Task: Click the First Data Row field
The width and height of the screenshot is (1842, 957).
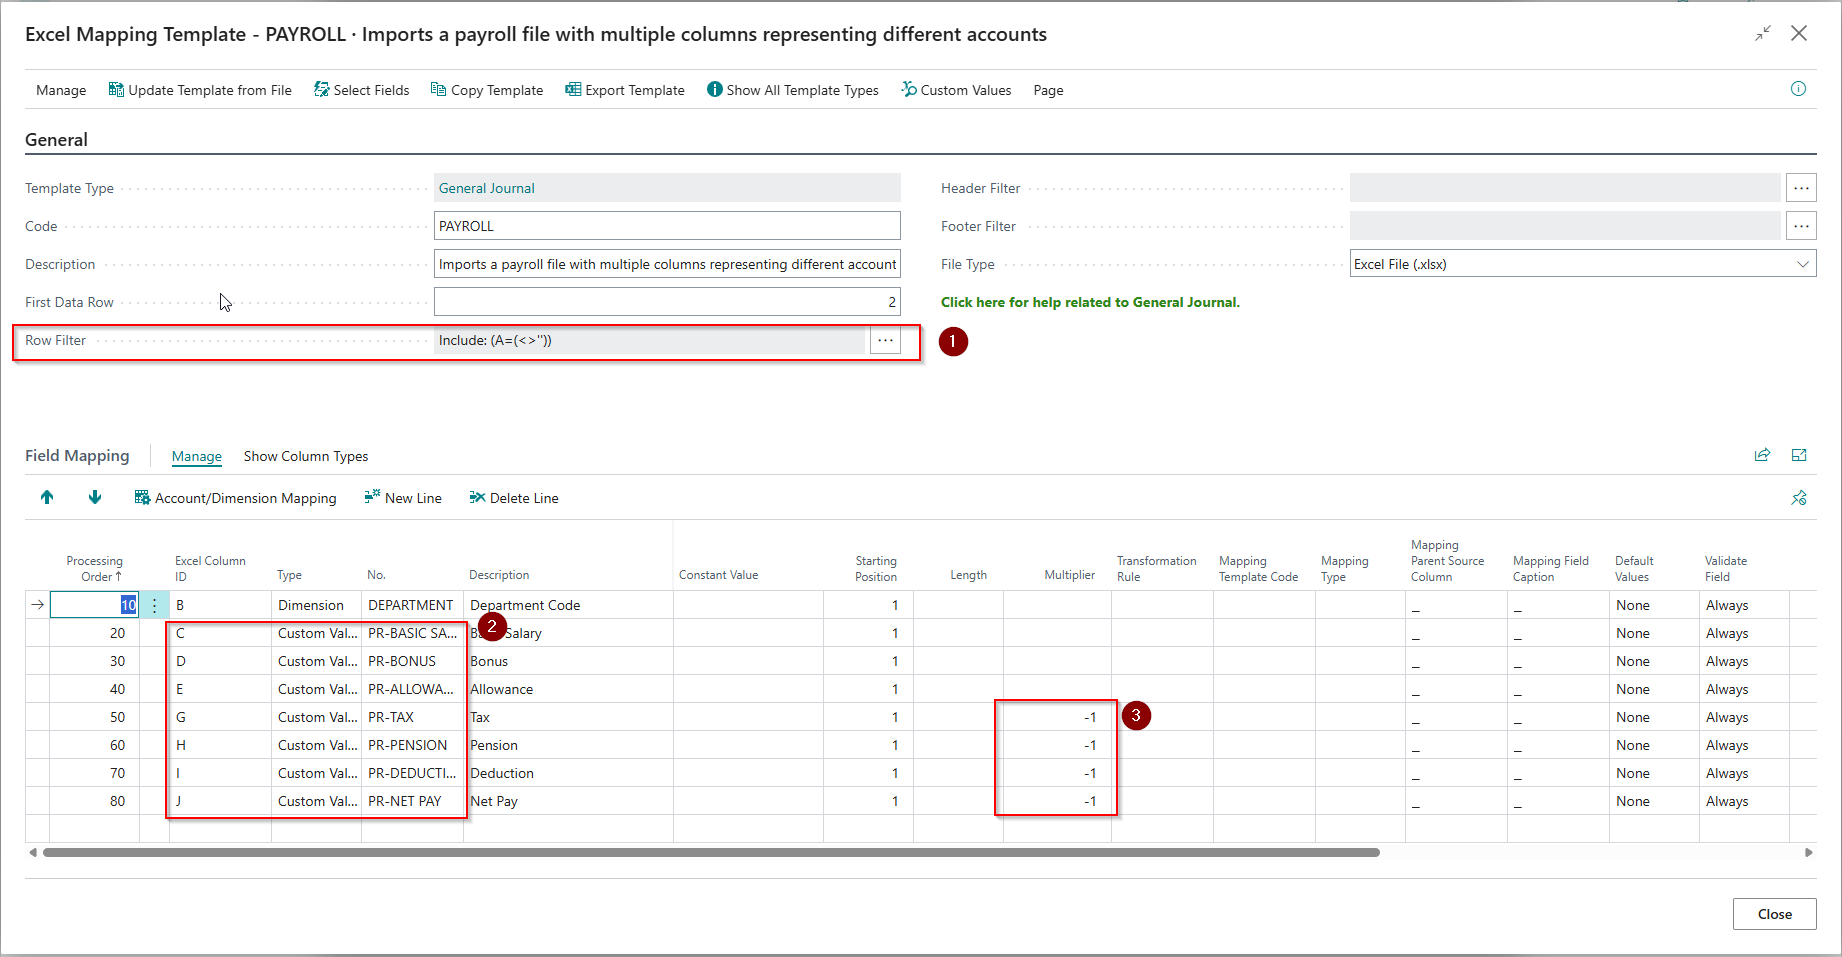Action: (665, 301)
